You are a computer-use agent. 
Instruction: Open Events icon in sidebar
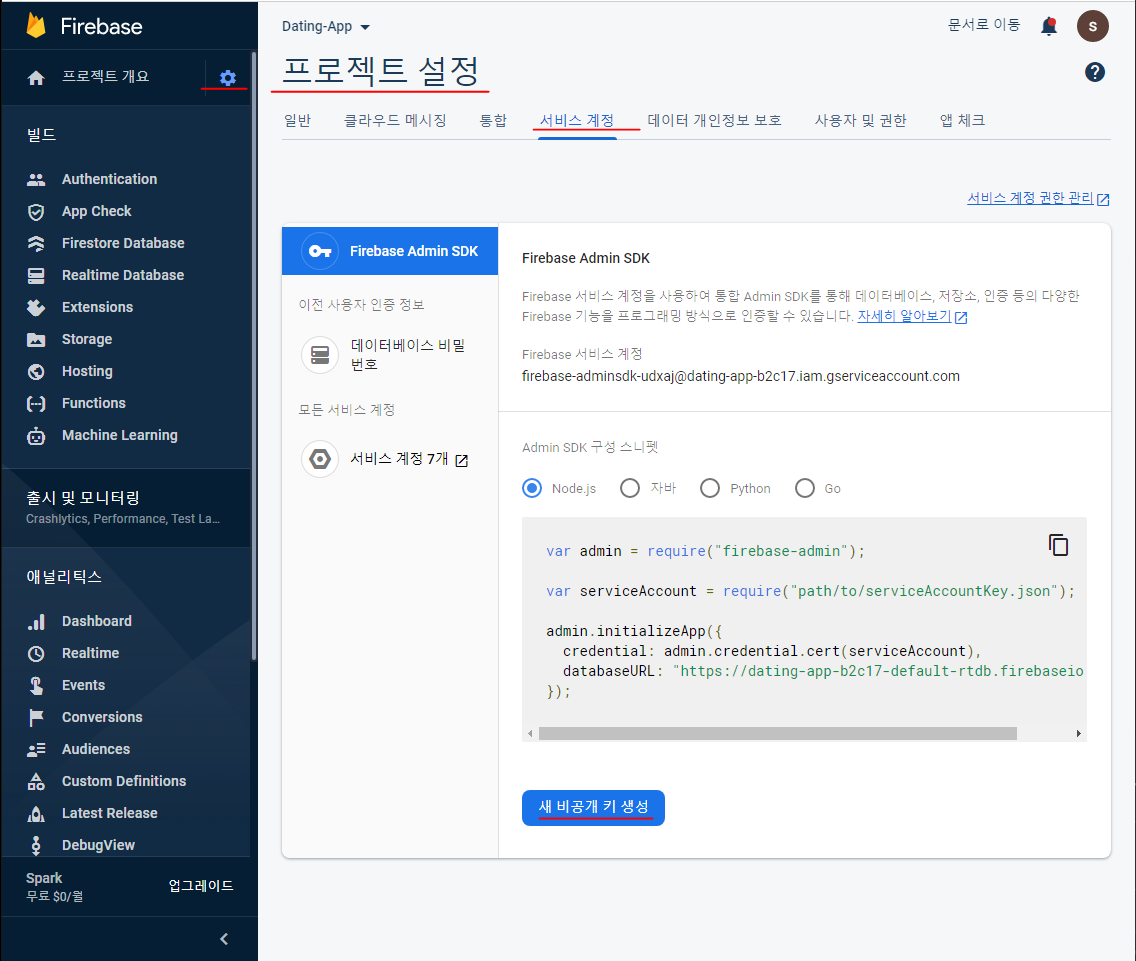[x=36, y=686]
